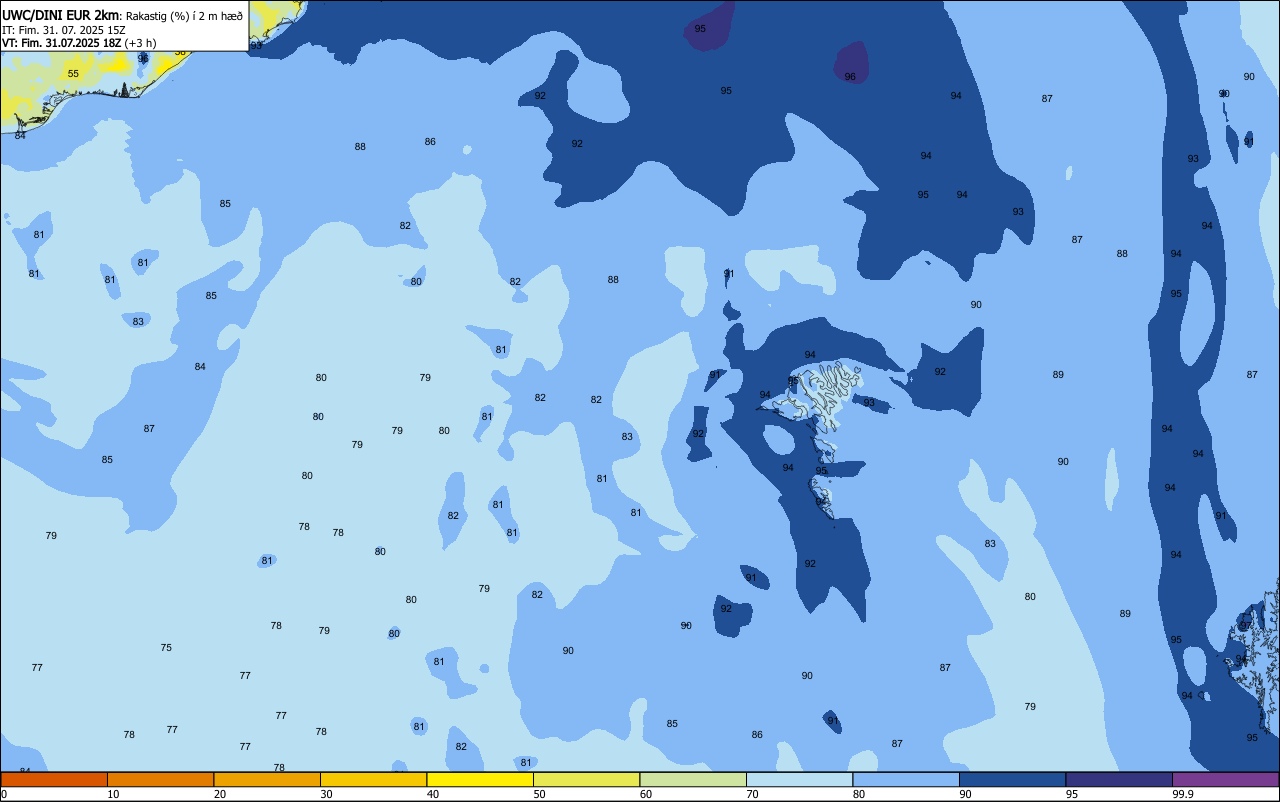Screen dimensions: 1280x802
Task: Click the 90–95 dark blue legend swatch
Action: pos(1012,779)
